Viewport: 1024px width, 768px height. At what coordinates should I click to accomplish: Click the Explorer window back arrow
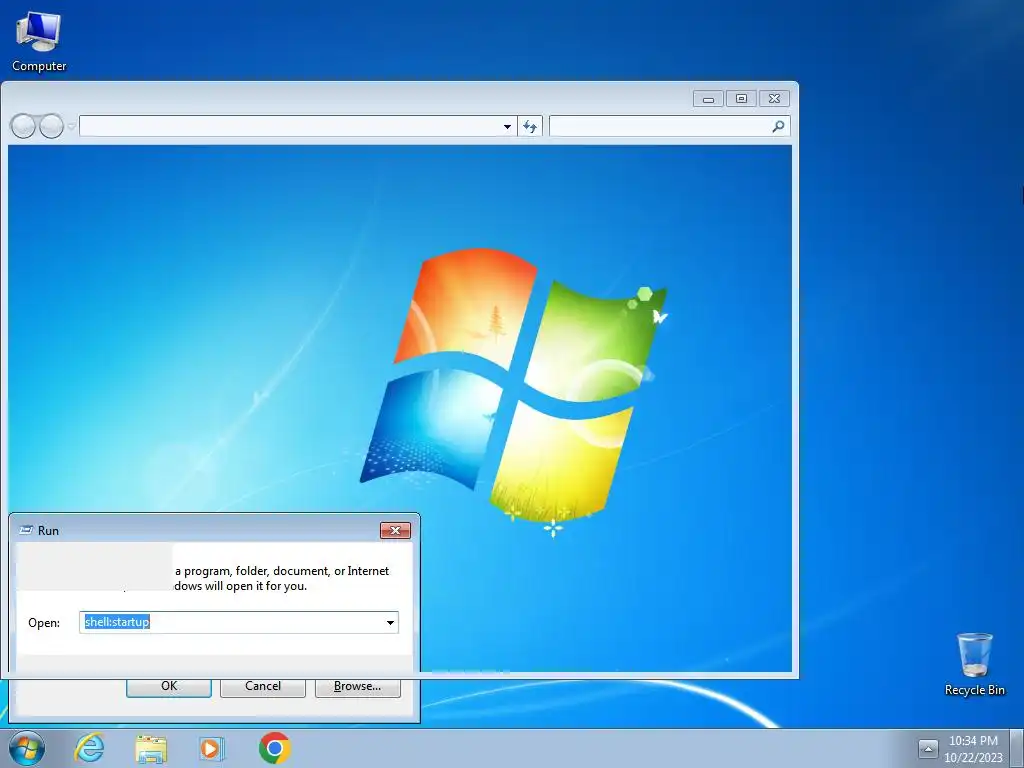tap(23, 126)
